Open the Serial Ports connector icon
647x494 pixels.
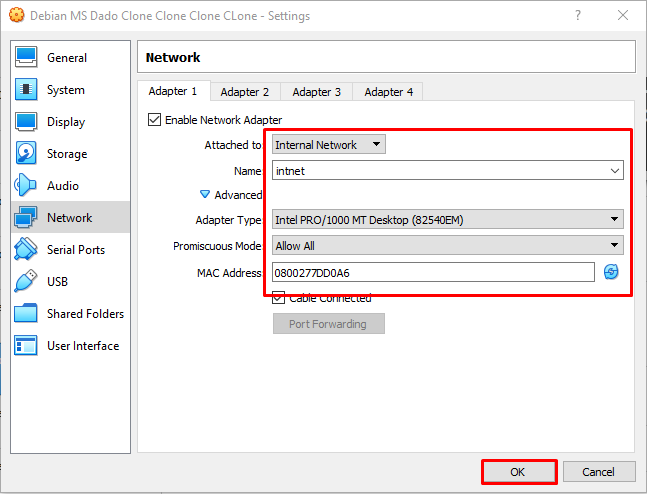pyautogui.click(x=26, y=249)
